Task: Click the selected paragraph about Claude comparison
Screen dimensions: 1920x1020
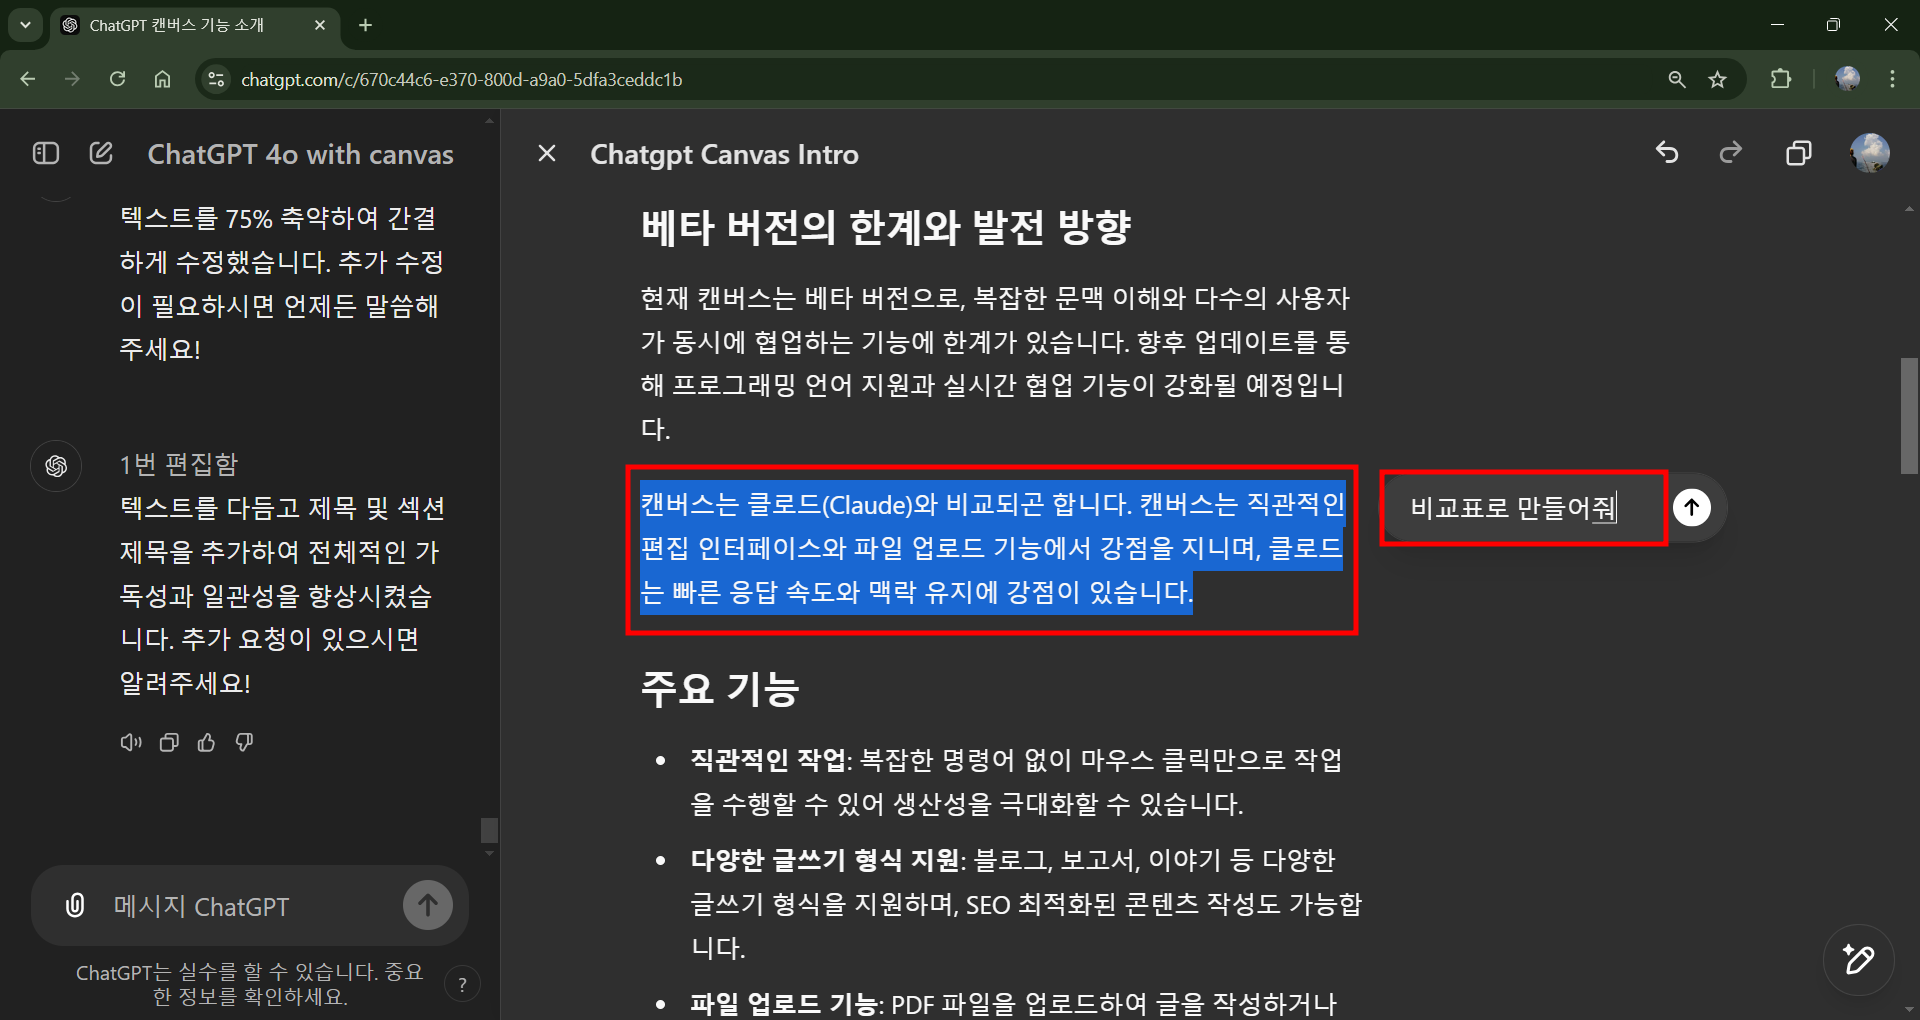Action: pyautogui.click(x=992, y=548)
